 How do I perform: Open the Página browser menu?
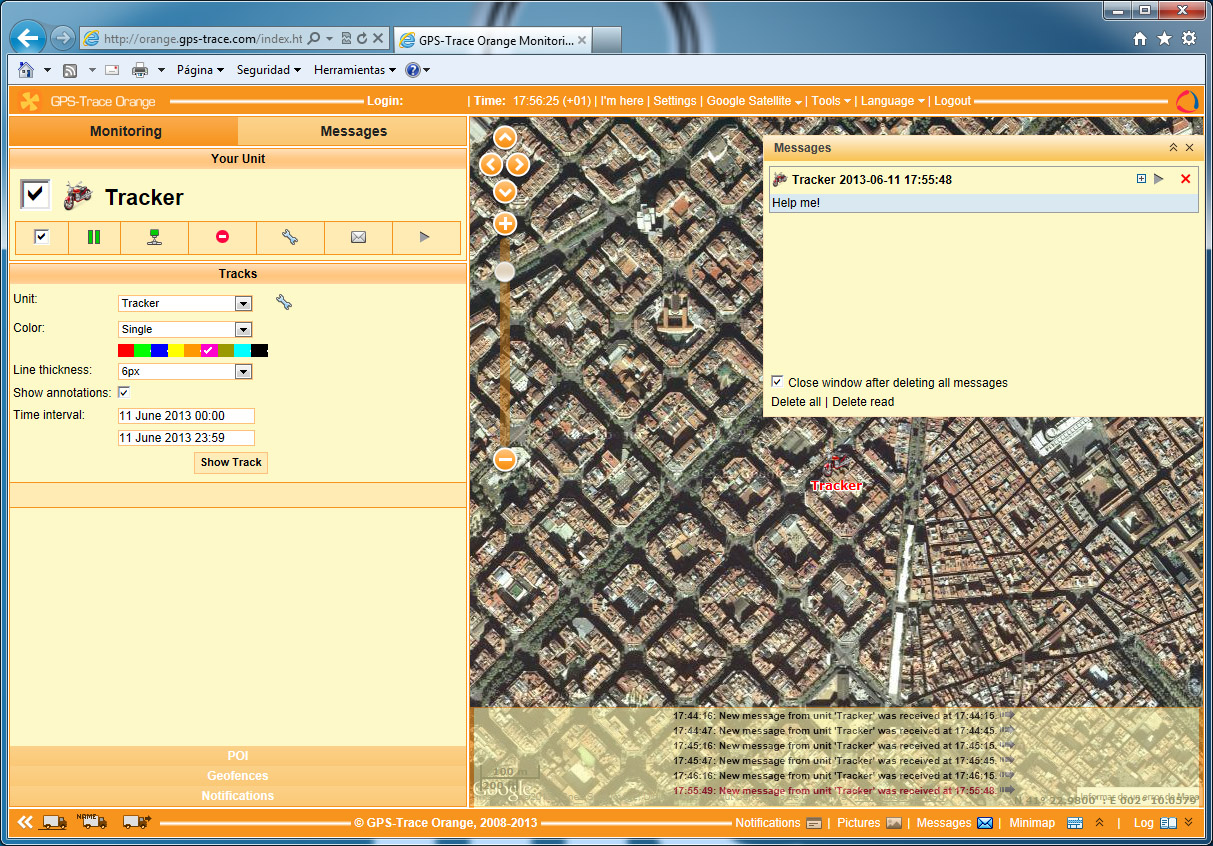(201, 70)
